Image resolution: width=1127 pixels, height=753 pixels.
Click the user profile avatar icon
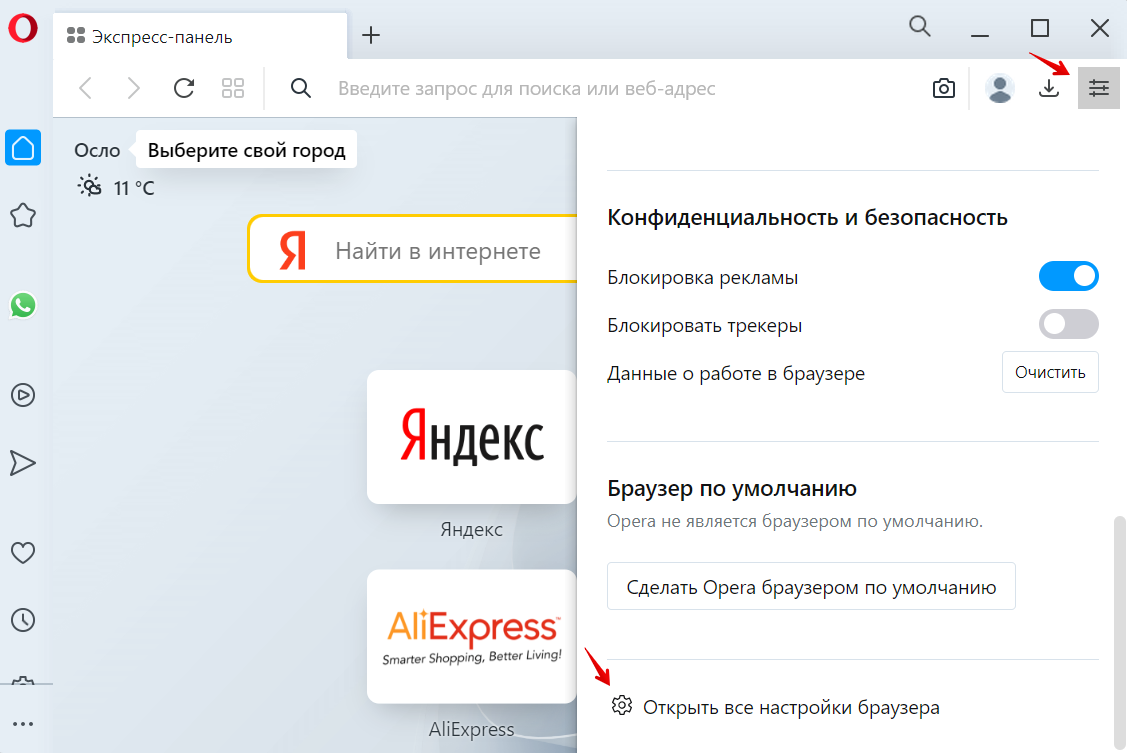(x=999, y=89)
